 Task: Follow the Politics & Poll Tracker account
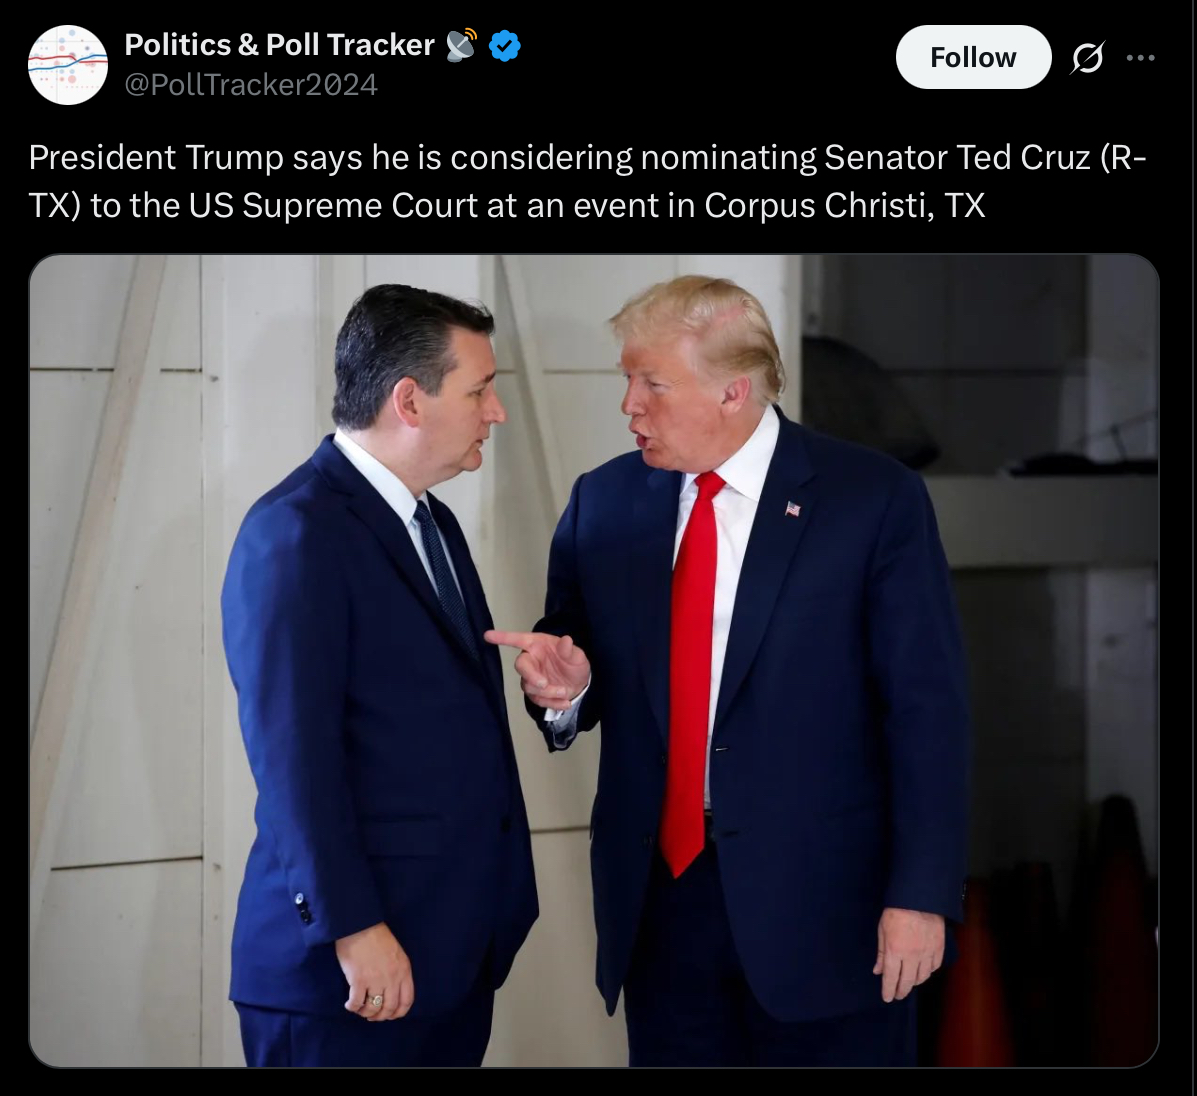(973, 57)
